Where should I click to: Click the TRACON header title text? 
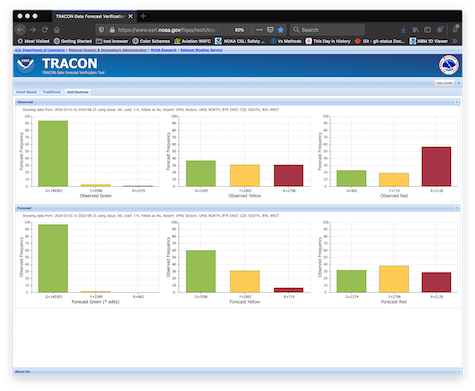tap(70, 63)
